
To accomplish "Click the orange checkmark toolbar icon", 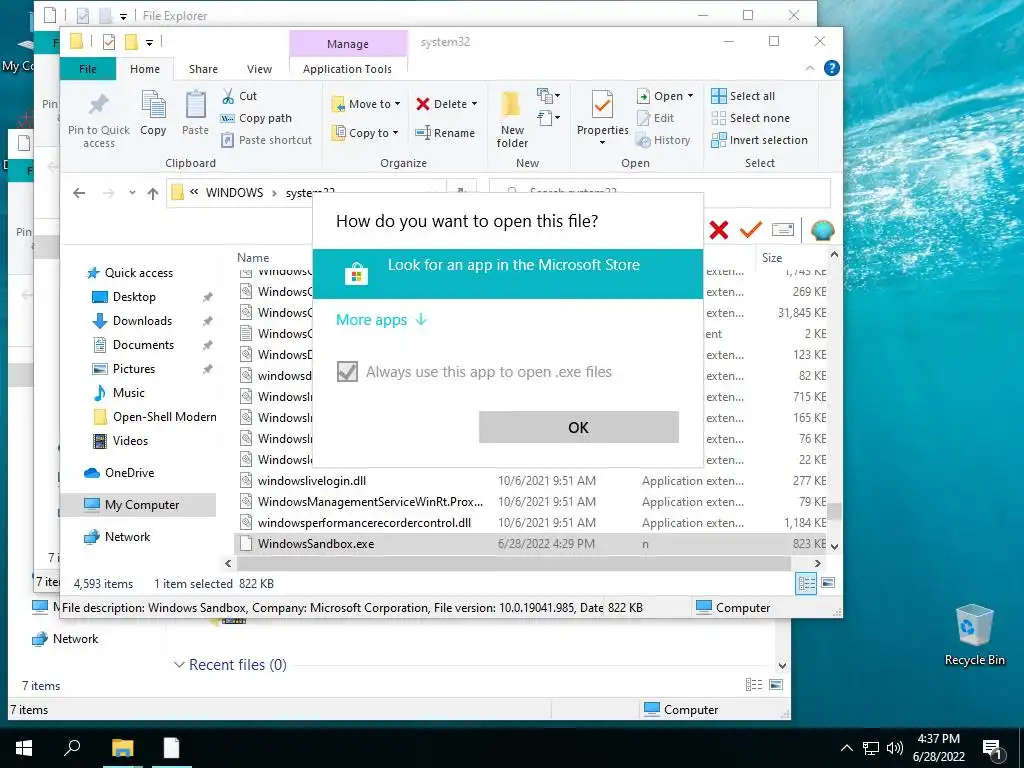I will 751,230.
